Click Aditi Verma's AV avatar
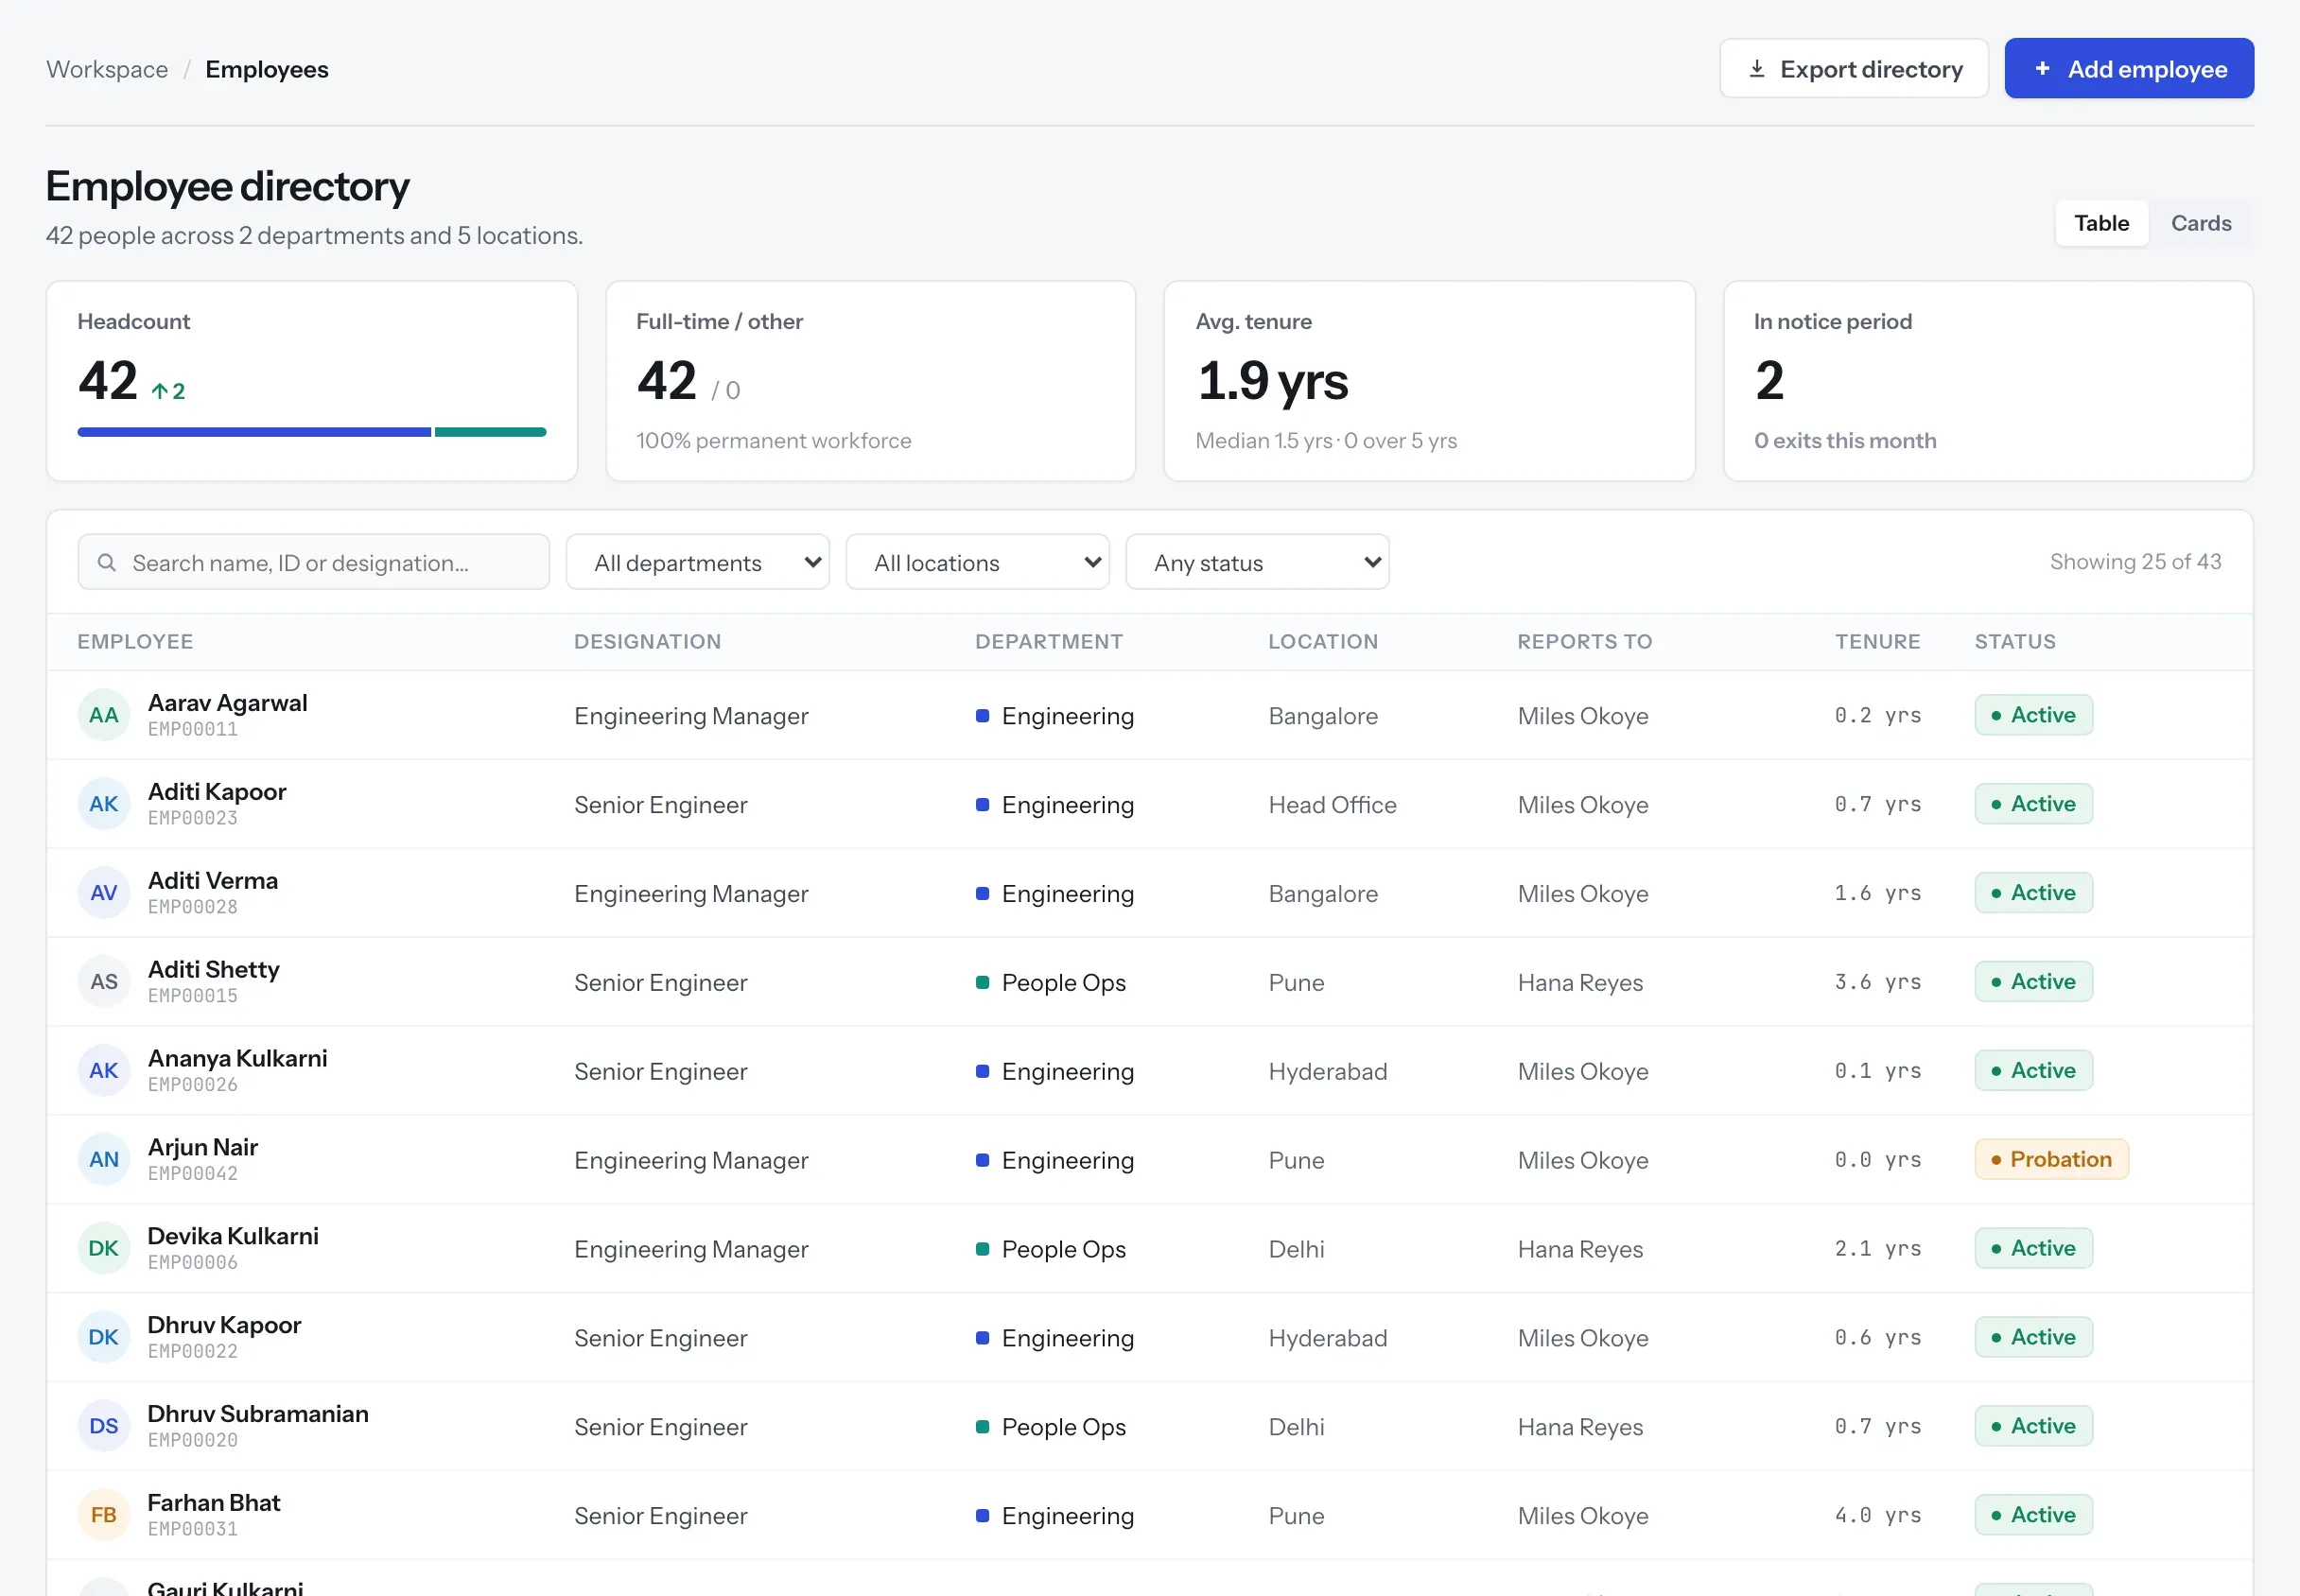Image resolution: width=2300 pixels, height=1596 pixels. 104,893
